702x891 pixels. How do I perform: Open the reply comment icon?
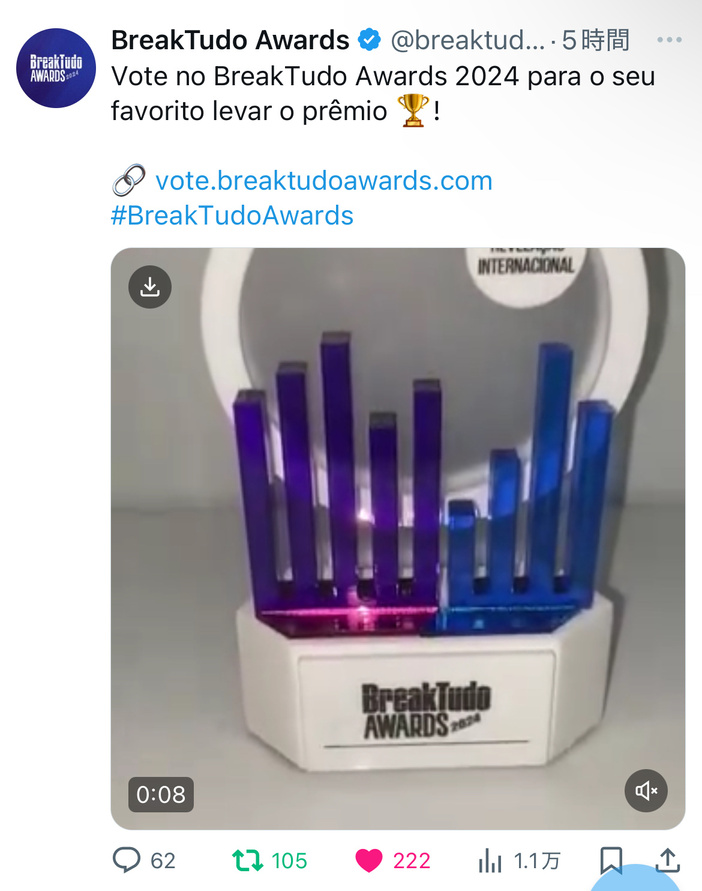pos(126,860)
